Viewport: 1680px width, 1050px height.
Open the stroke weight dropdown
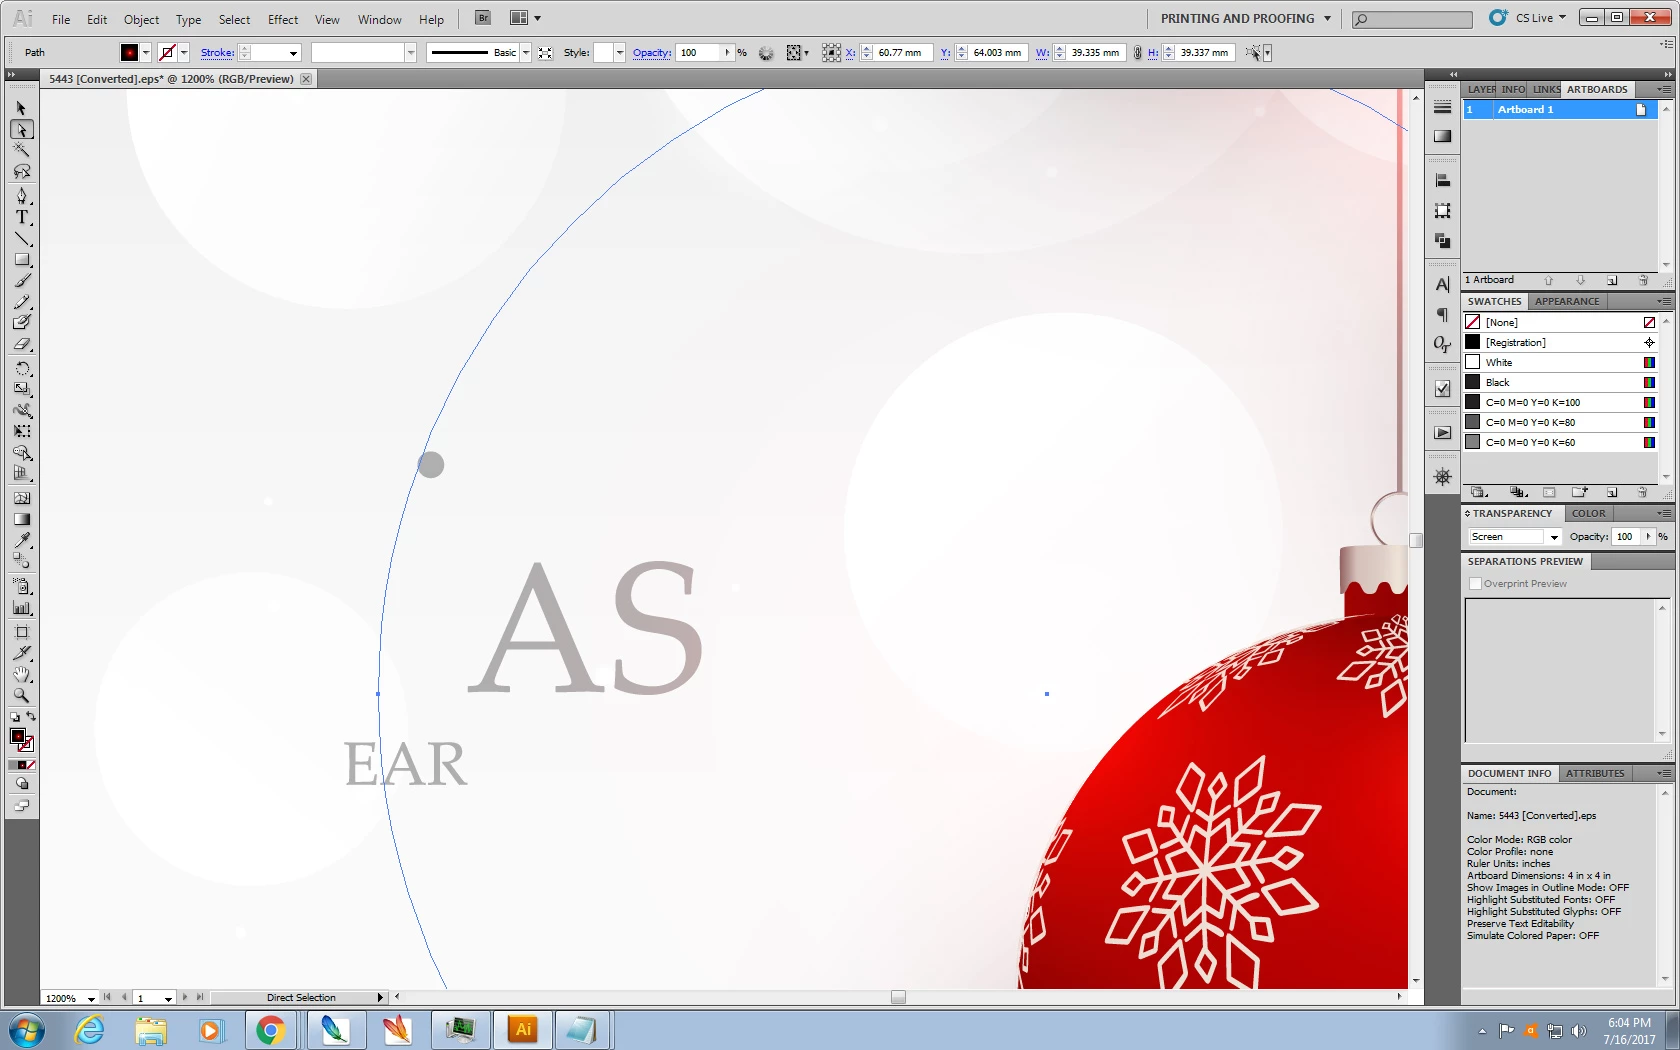coord(293,53)
